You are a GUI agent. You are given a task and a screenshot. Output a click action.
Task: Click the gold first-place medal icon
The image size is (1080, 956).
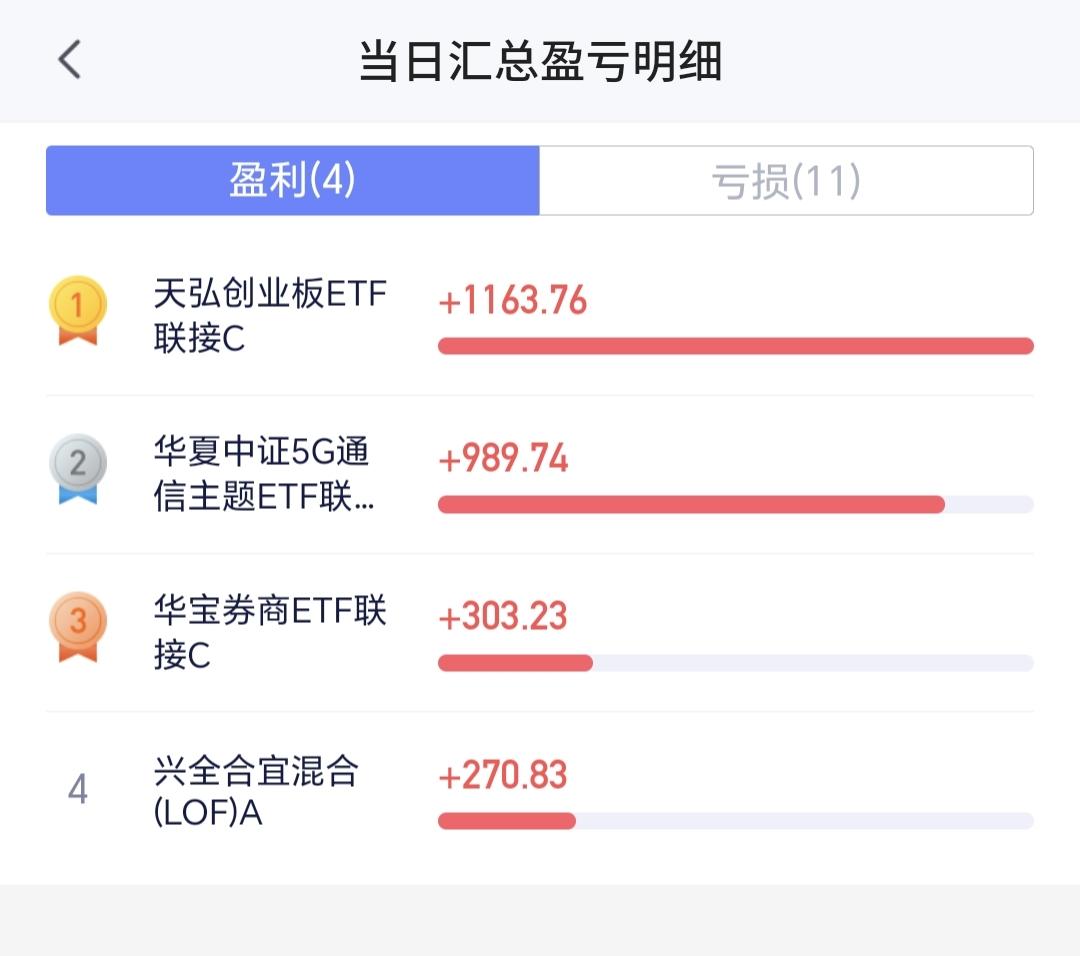click(77, 310)
